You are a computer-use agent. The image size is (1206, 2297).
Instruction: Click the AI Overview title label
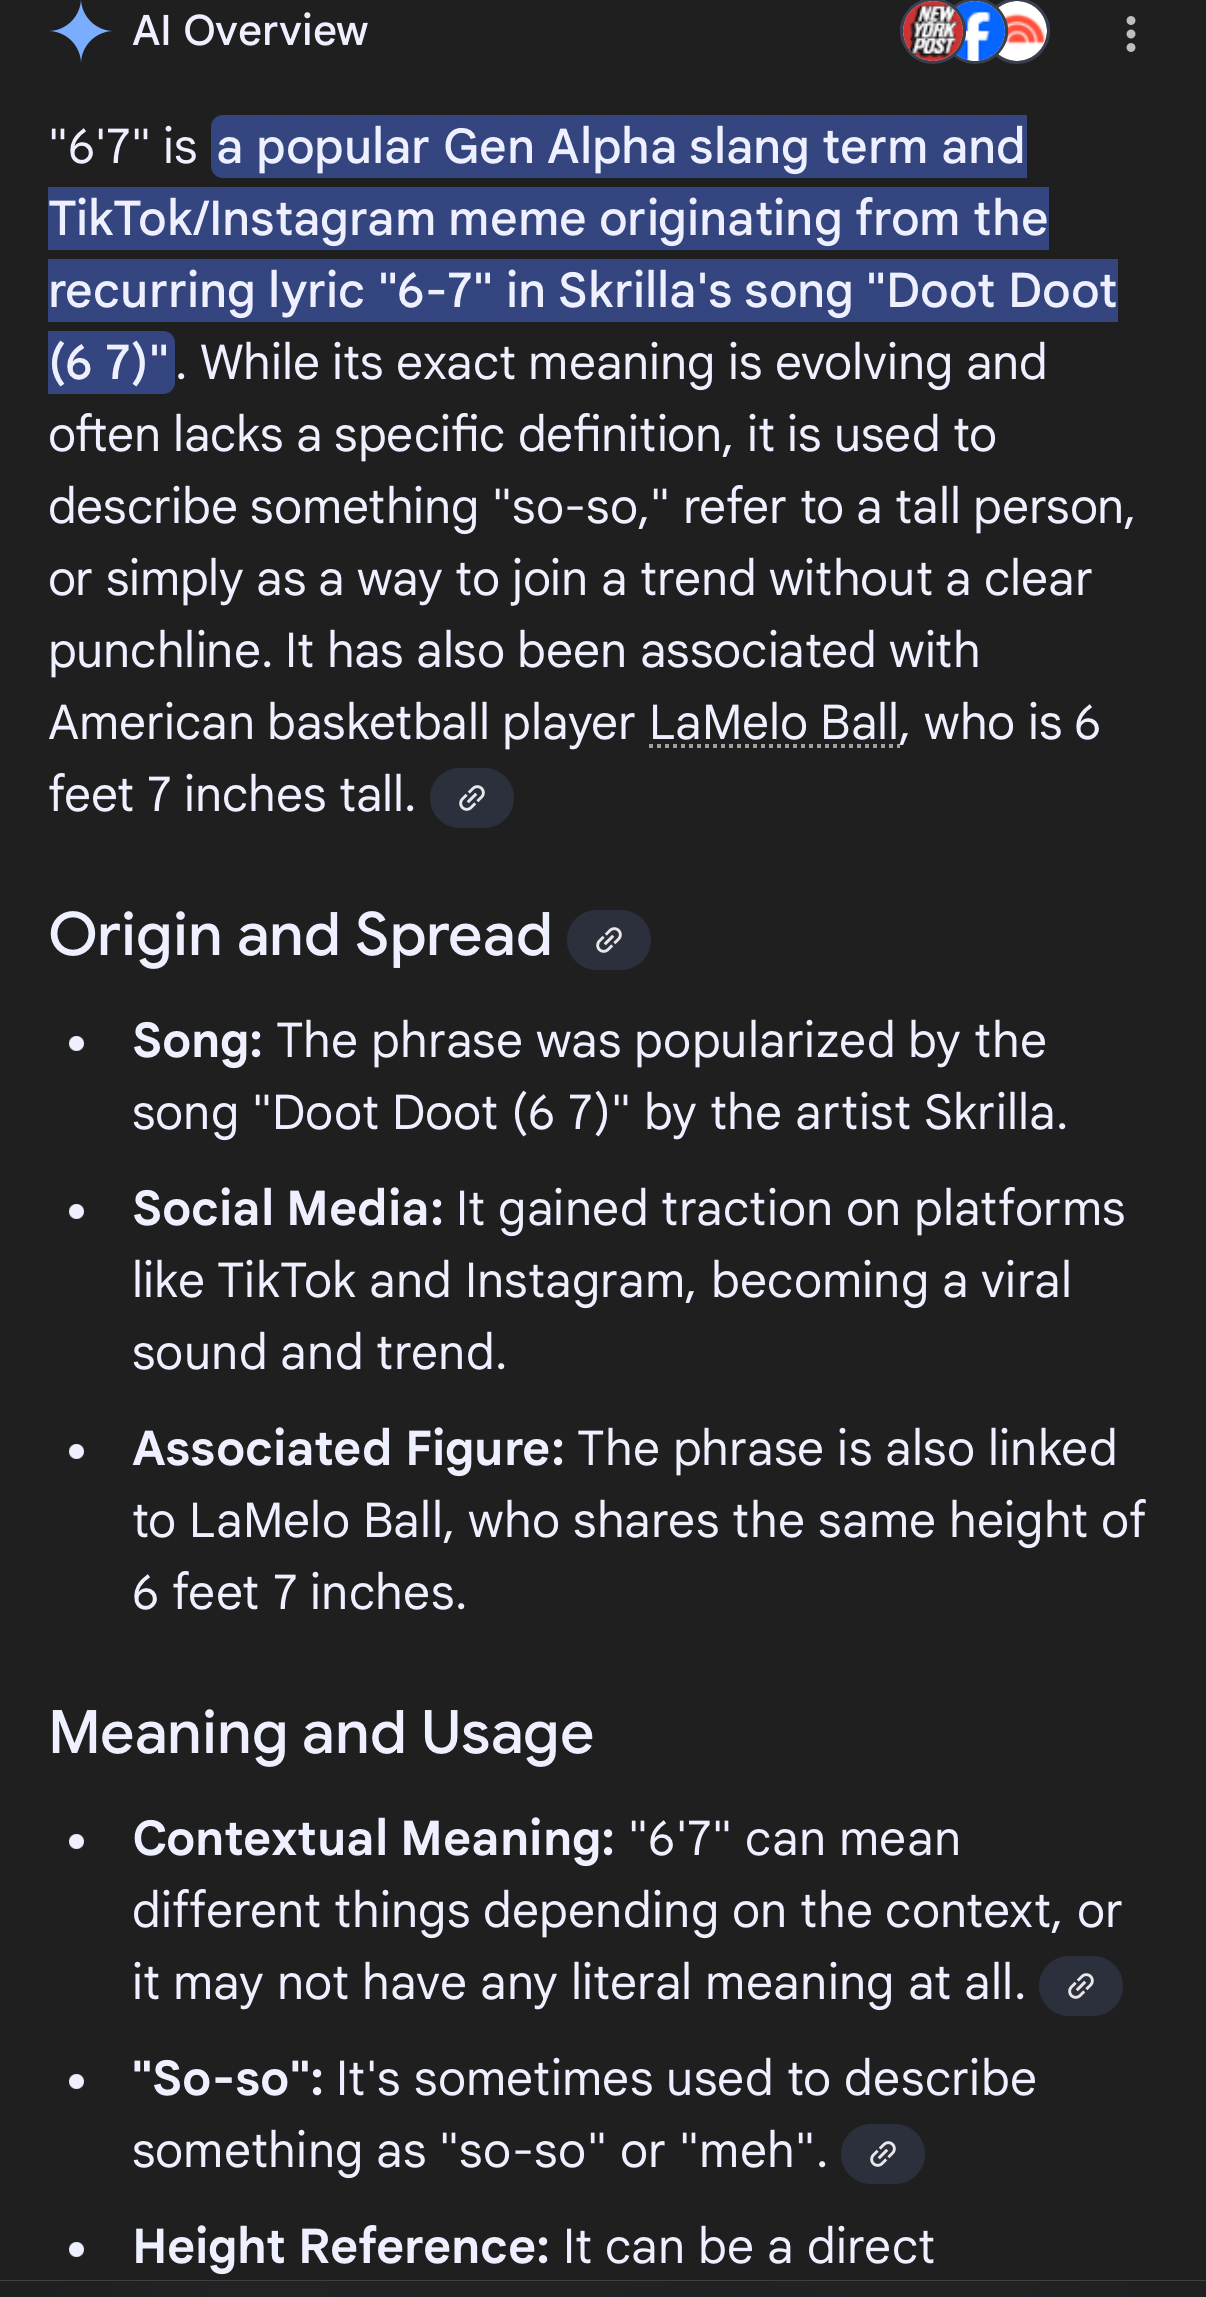(x=250, y=31)
